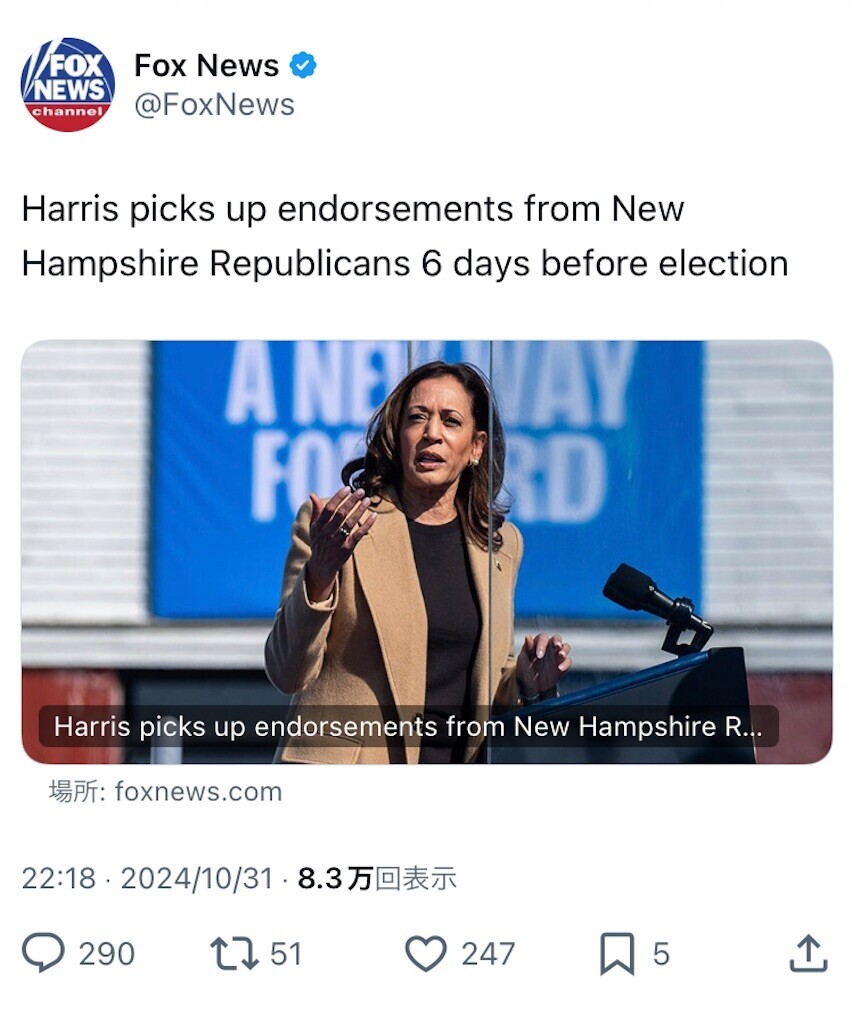Screen dimensions: 855x1024
Task: Like the post with the heart icon
Action: tap(426, 953)
